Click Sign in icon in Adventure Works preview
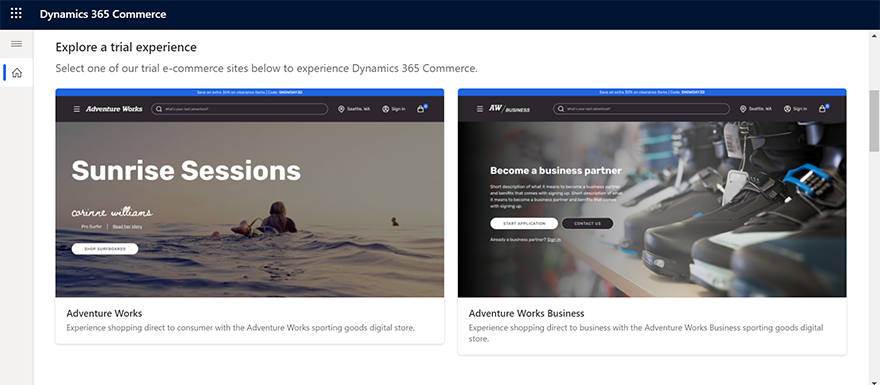The image size is (880, 385). (x=386, y=109)
